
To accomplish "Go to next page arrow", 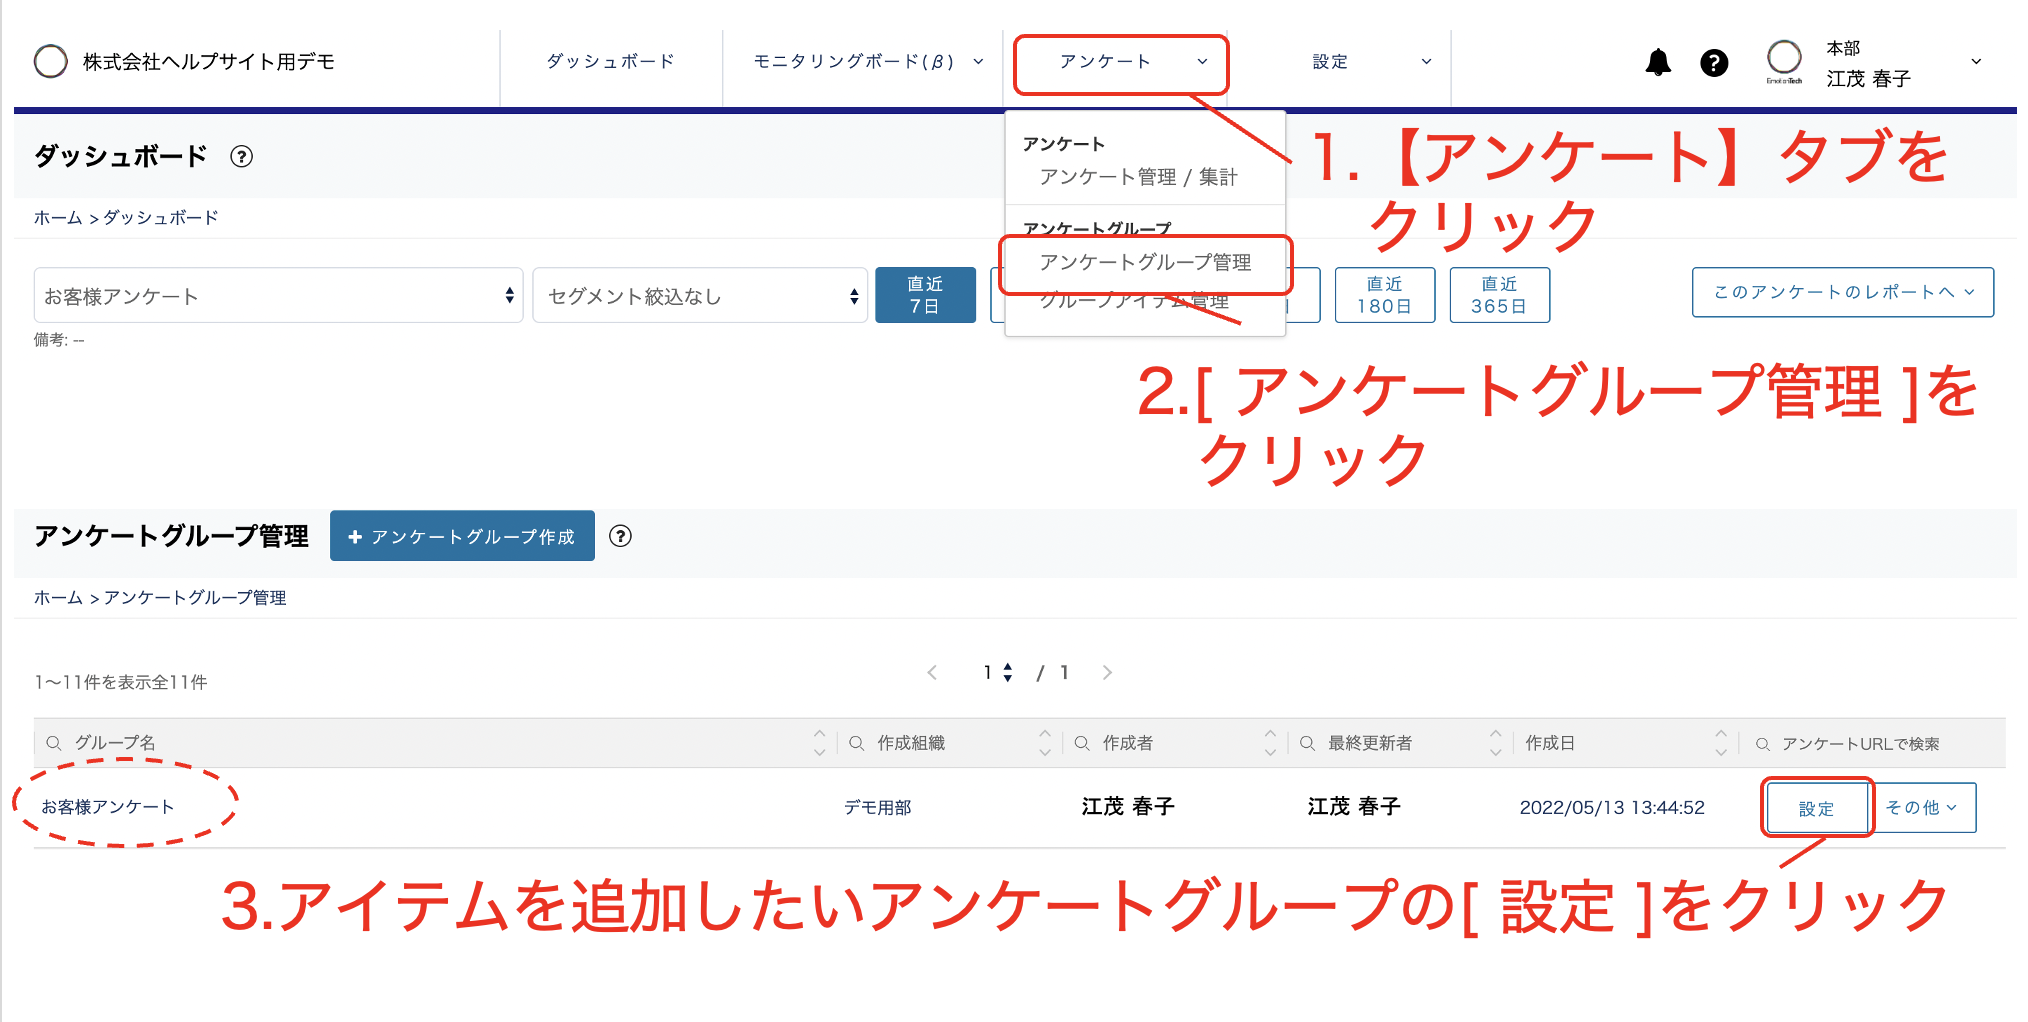I will pyautogui.click(x=1107, y=672).
